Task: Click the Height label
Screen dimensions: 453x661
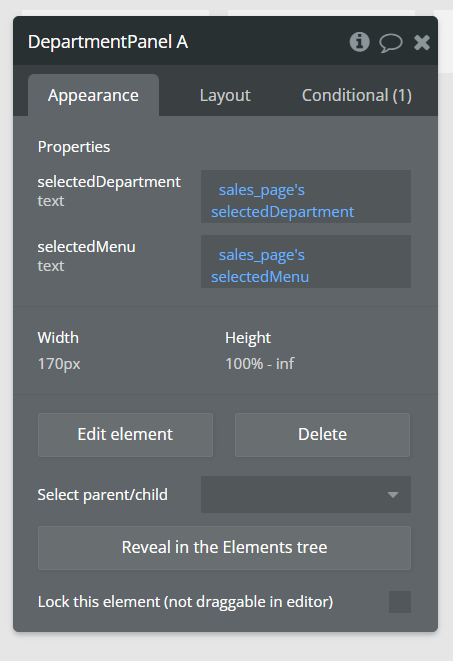Action: [248, 338]
